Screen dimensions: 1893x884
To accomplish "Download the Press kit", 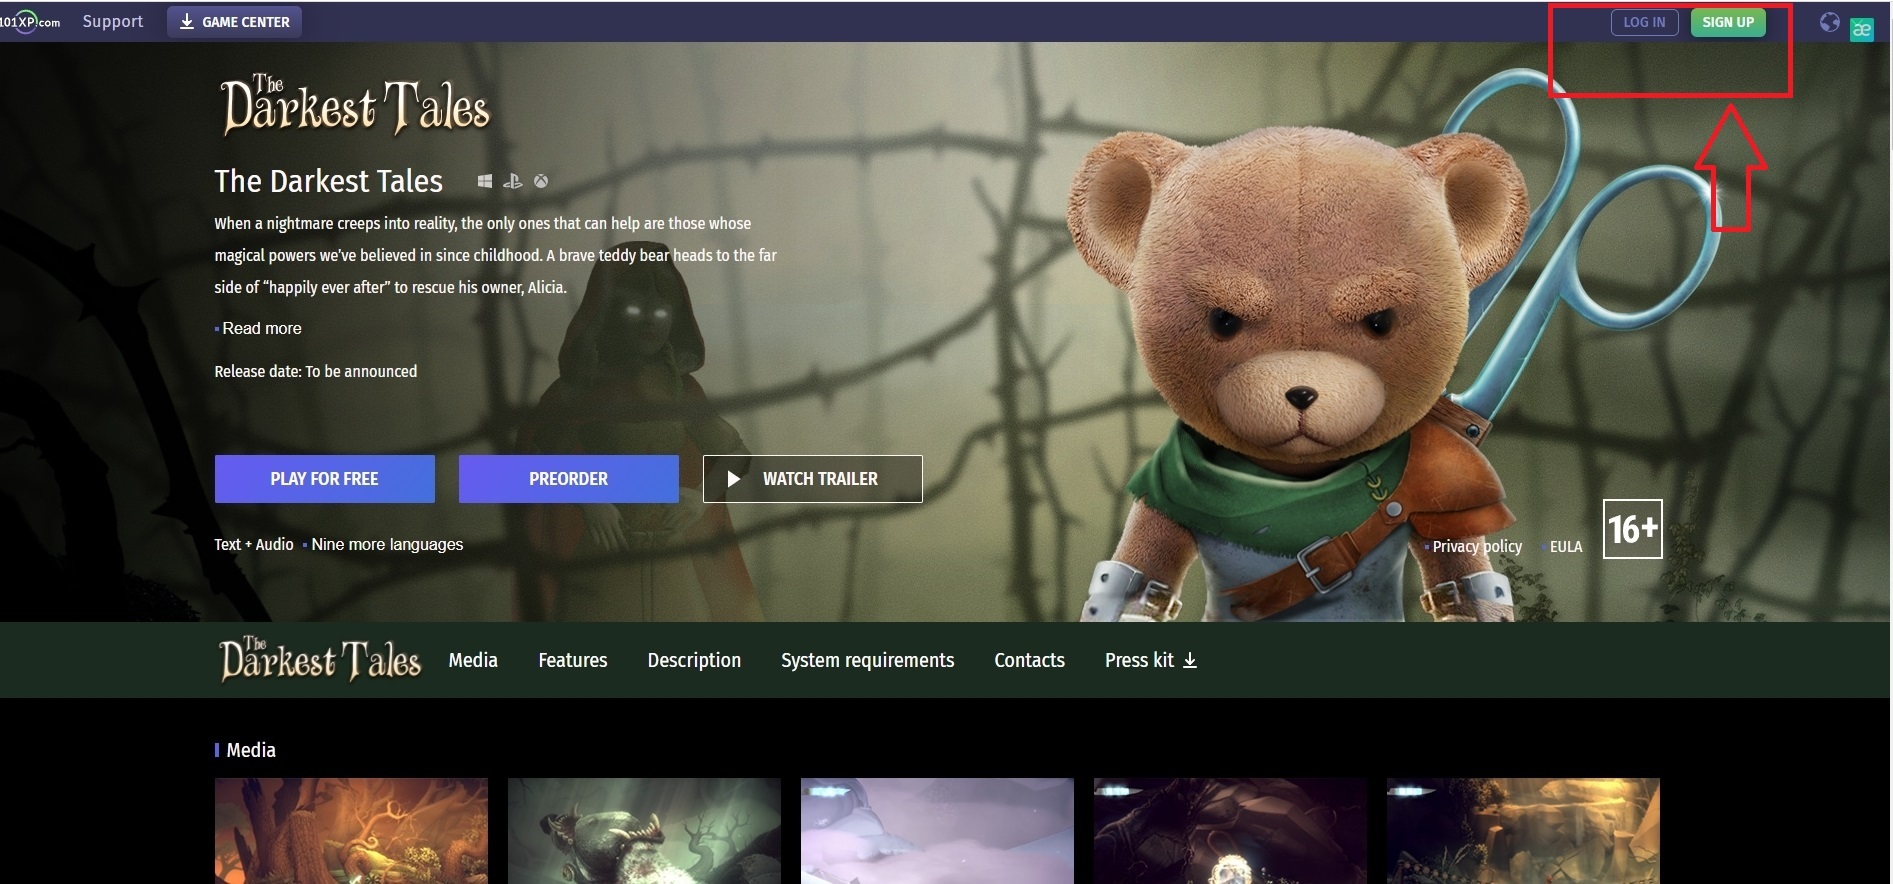I will tap(1151, 660).
